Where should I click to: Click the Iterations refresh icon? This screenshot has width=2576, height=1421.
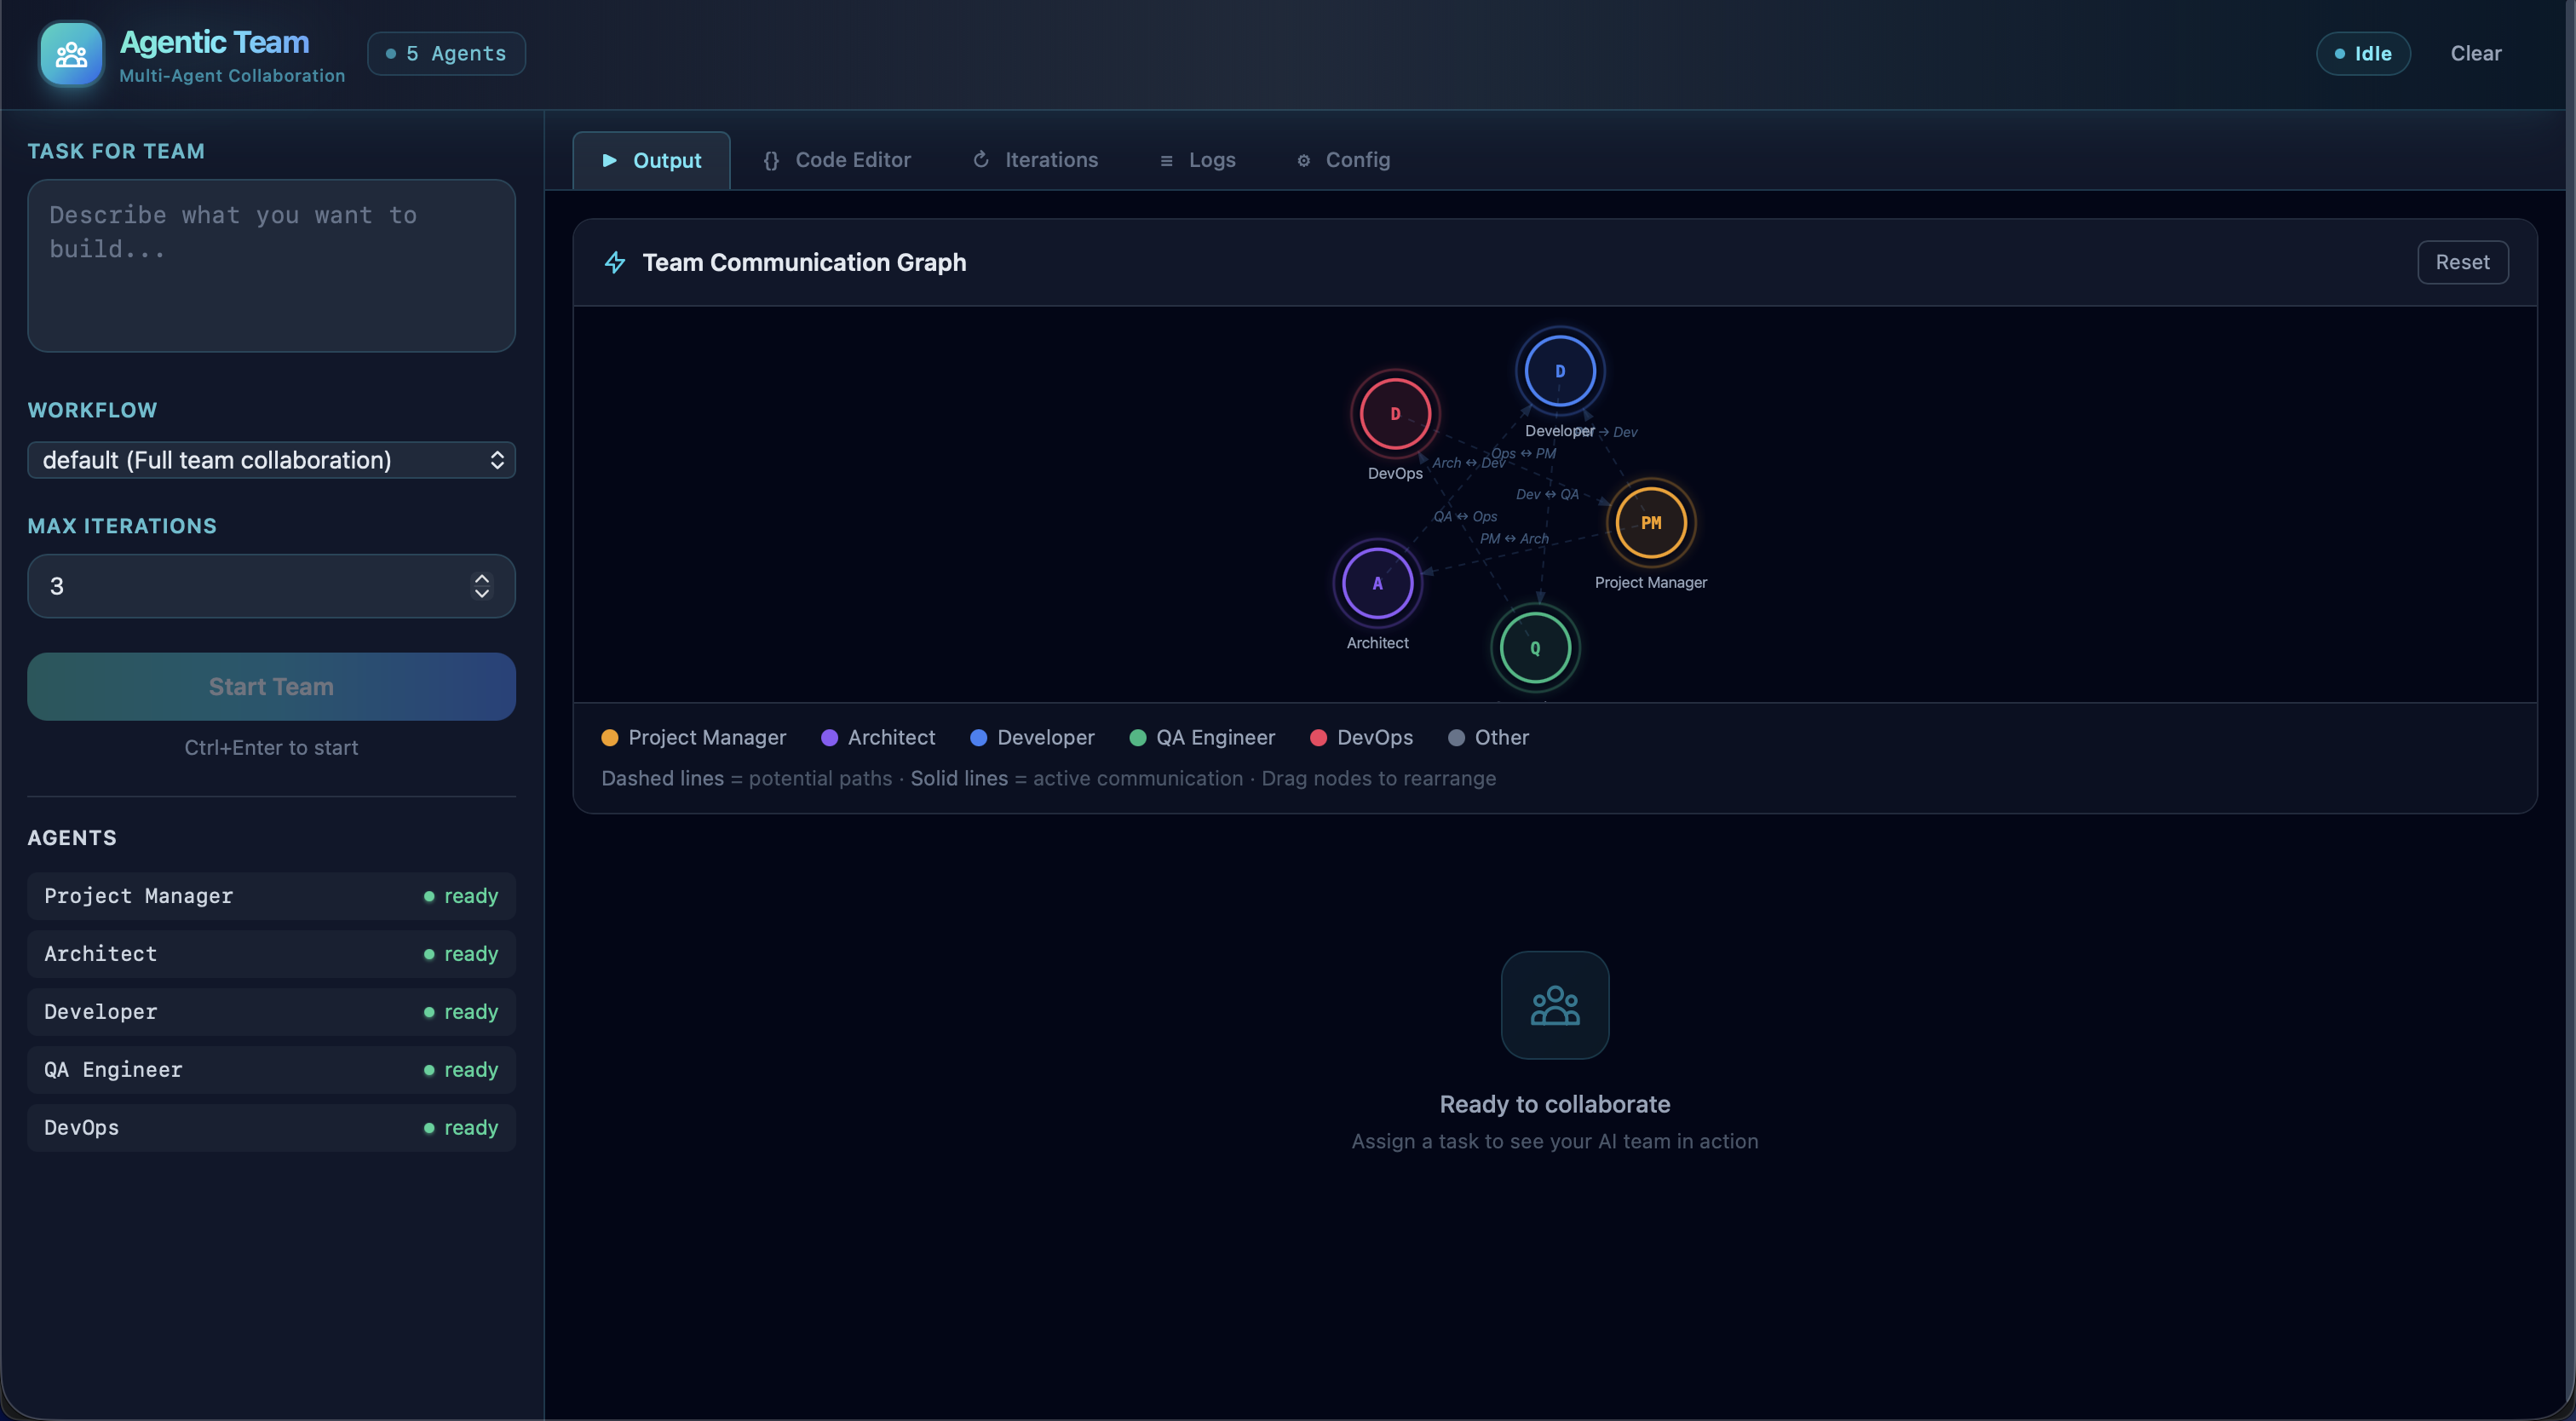click(981, 160)
